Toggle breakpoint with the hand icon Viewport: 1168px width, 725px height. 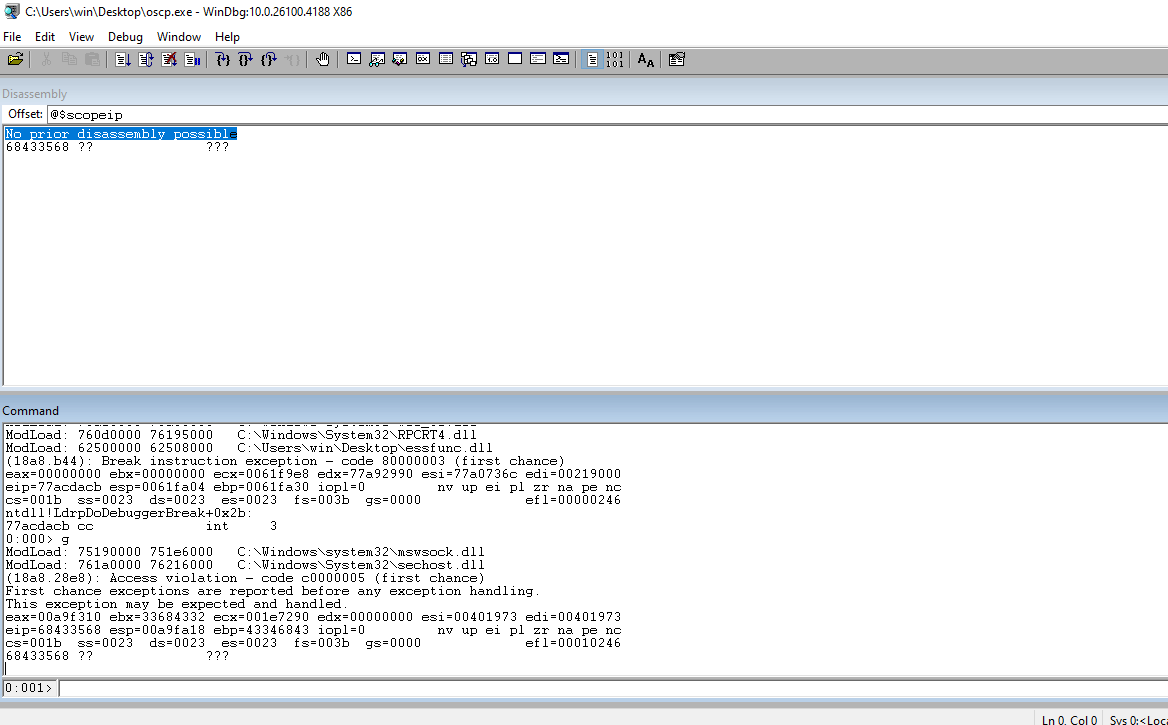pos(322,60)
